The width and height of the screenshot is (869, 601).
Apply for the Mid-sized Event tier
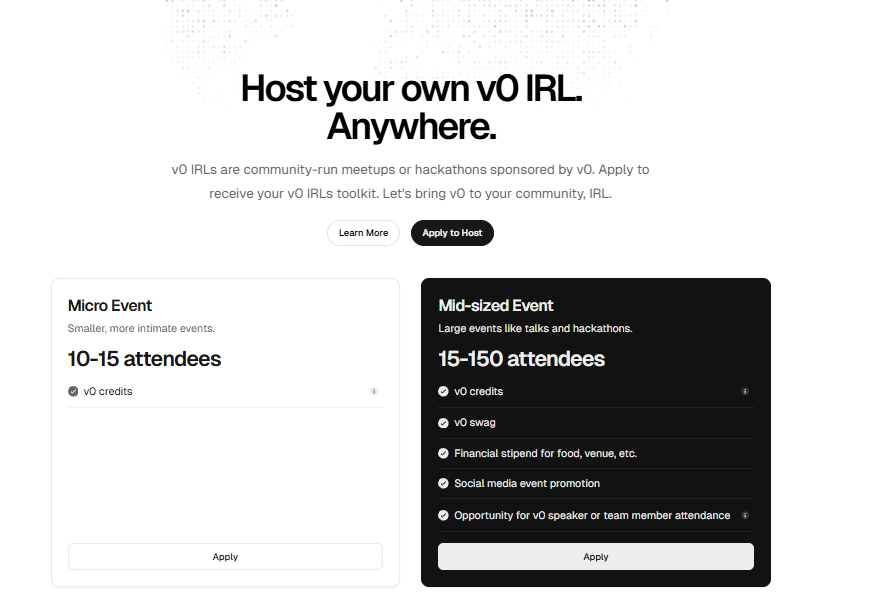(x=595, y=557)
